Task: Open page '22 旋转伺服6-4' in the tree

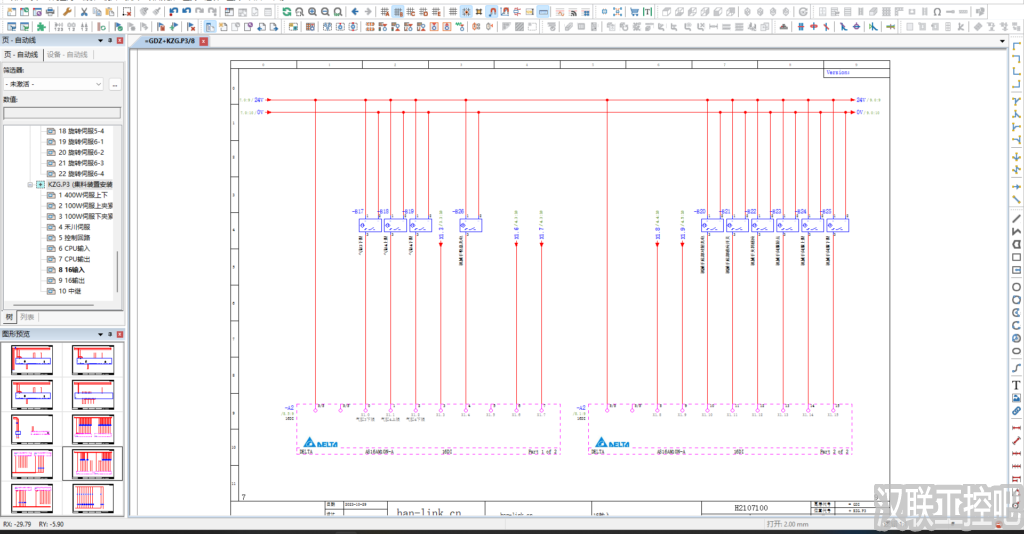Action: (81, 174)
